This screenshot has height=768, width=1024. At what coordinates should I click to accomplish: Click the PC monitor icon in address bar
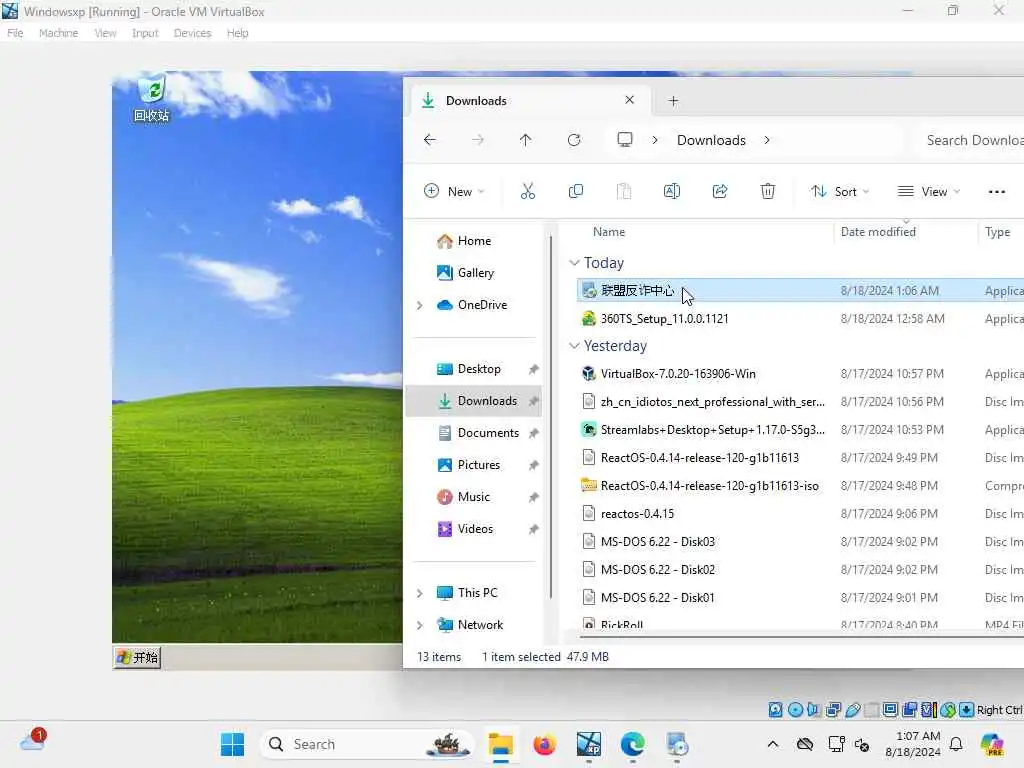[x=625, y=140]
